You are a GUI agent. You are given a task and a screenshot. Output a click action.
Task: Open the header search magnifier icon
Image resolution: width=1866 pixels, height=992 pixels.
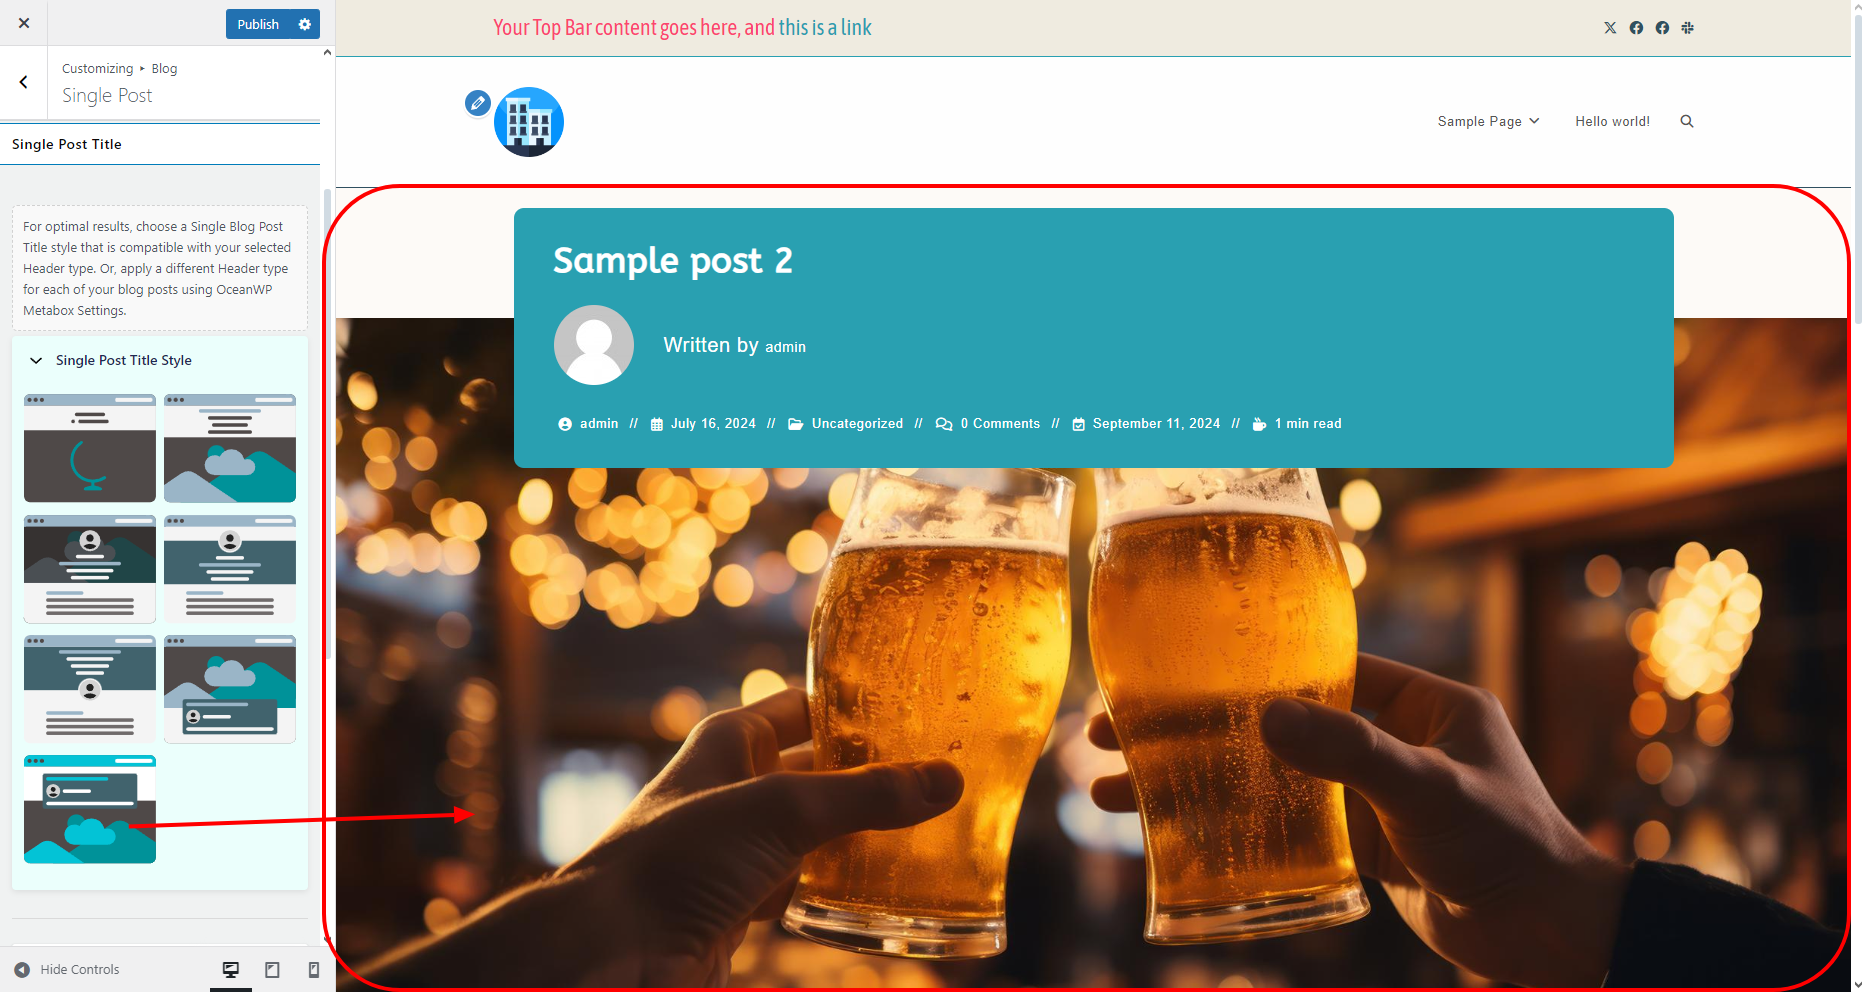pos(1687,121)
